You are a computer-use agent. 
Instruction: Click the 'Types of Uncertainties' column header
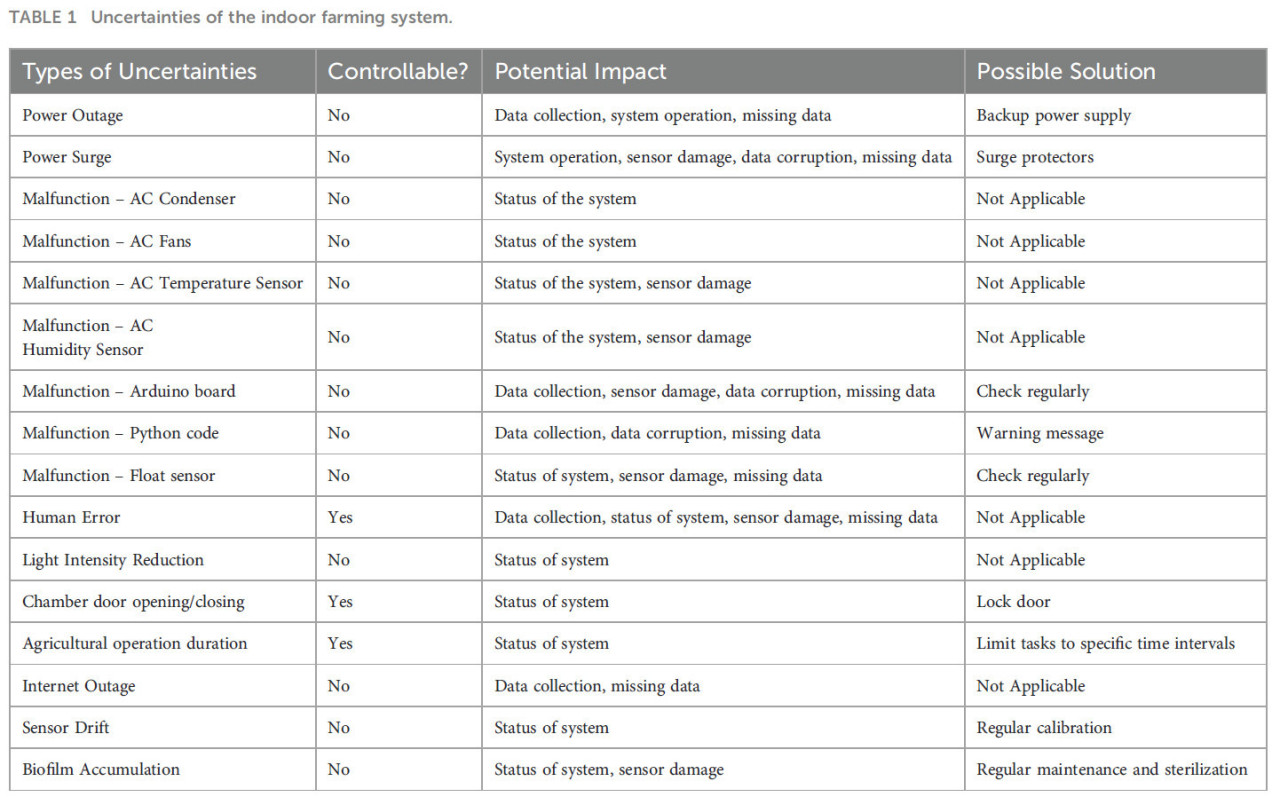[x=139, y=72]
